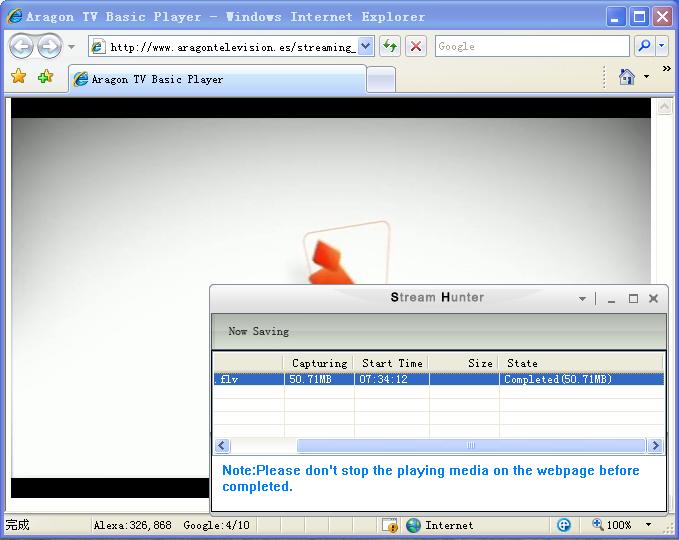679x540 pixels.
Task: Expand the Home button dropdown arrow
Action: (x=647, y=77)
